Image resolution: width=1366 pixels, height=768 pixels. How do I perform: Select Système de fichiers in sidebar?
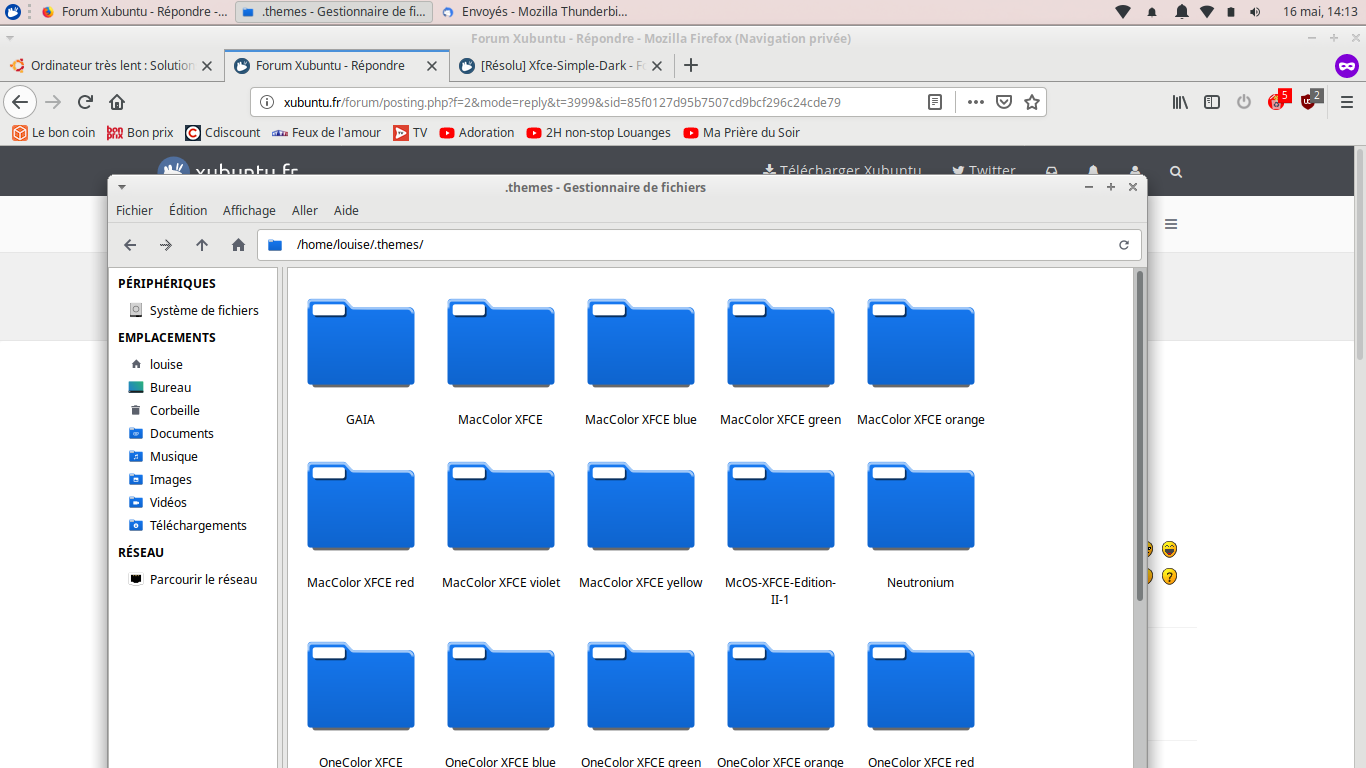pos(193,310)
